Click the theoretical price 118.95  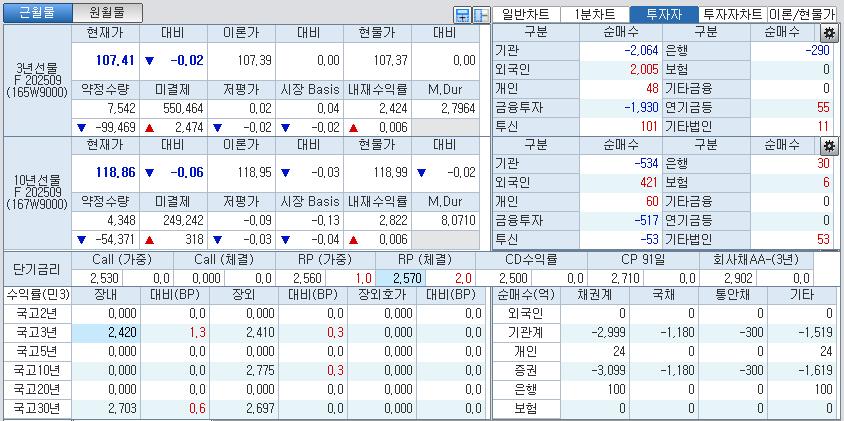coord(253,172)
